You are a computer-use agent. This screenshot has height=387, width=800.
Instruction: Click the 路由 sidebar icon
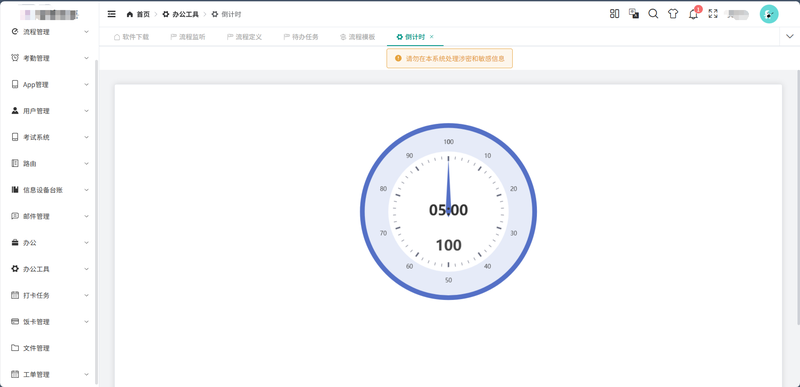[x=15, y=164]
